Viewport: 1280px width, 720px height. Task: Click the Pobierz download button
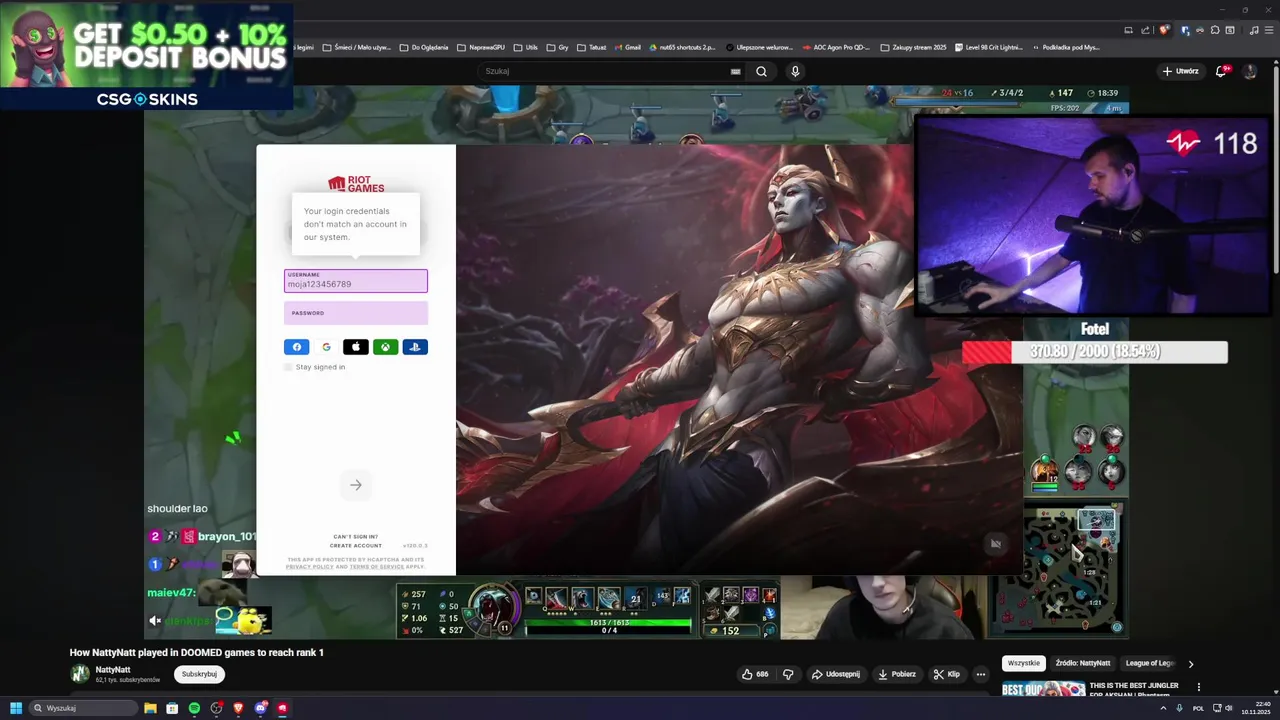coord(897,674)
